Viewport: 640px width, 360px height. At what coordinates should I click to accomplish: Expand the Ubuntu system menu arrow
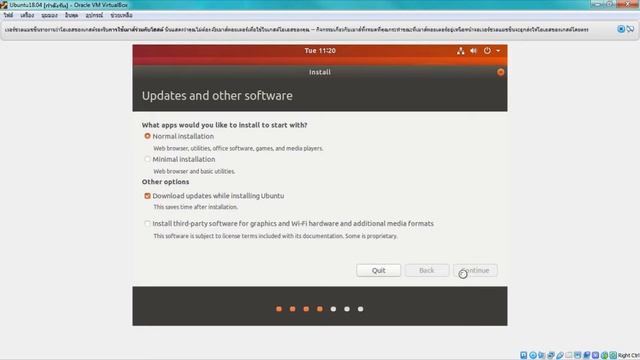pyautogui.click(x=498, y=51)
